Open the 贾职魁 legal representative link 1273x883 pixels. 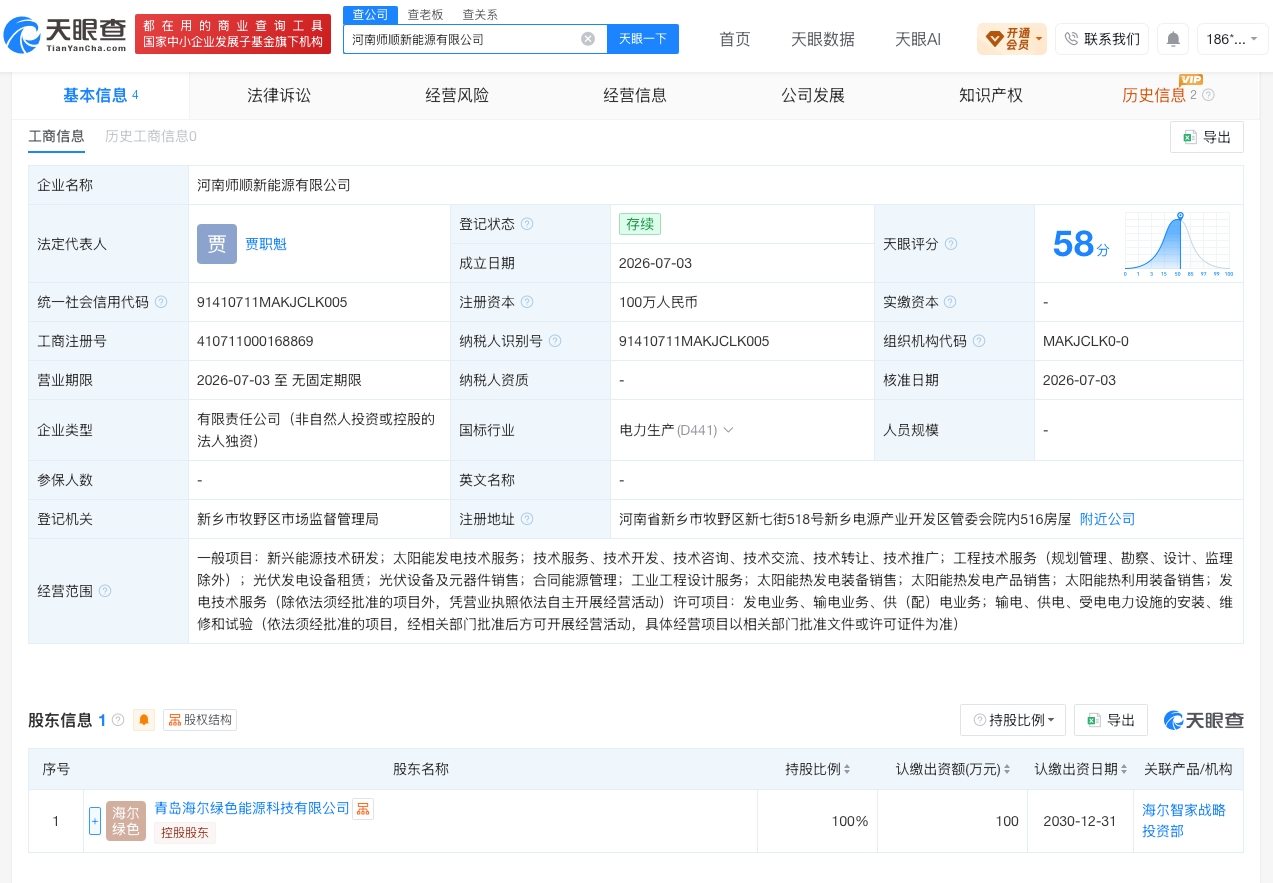(x=266, y=244)
